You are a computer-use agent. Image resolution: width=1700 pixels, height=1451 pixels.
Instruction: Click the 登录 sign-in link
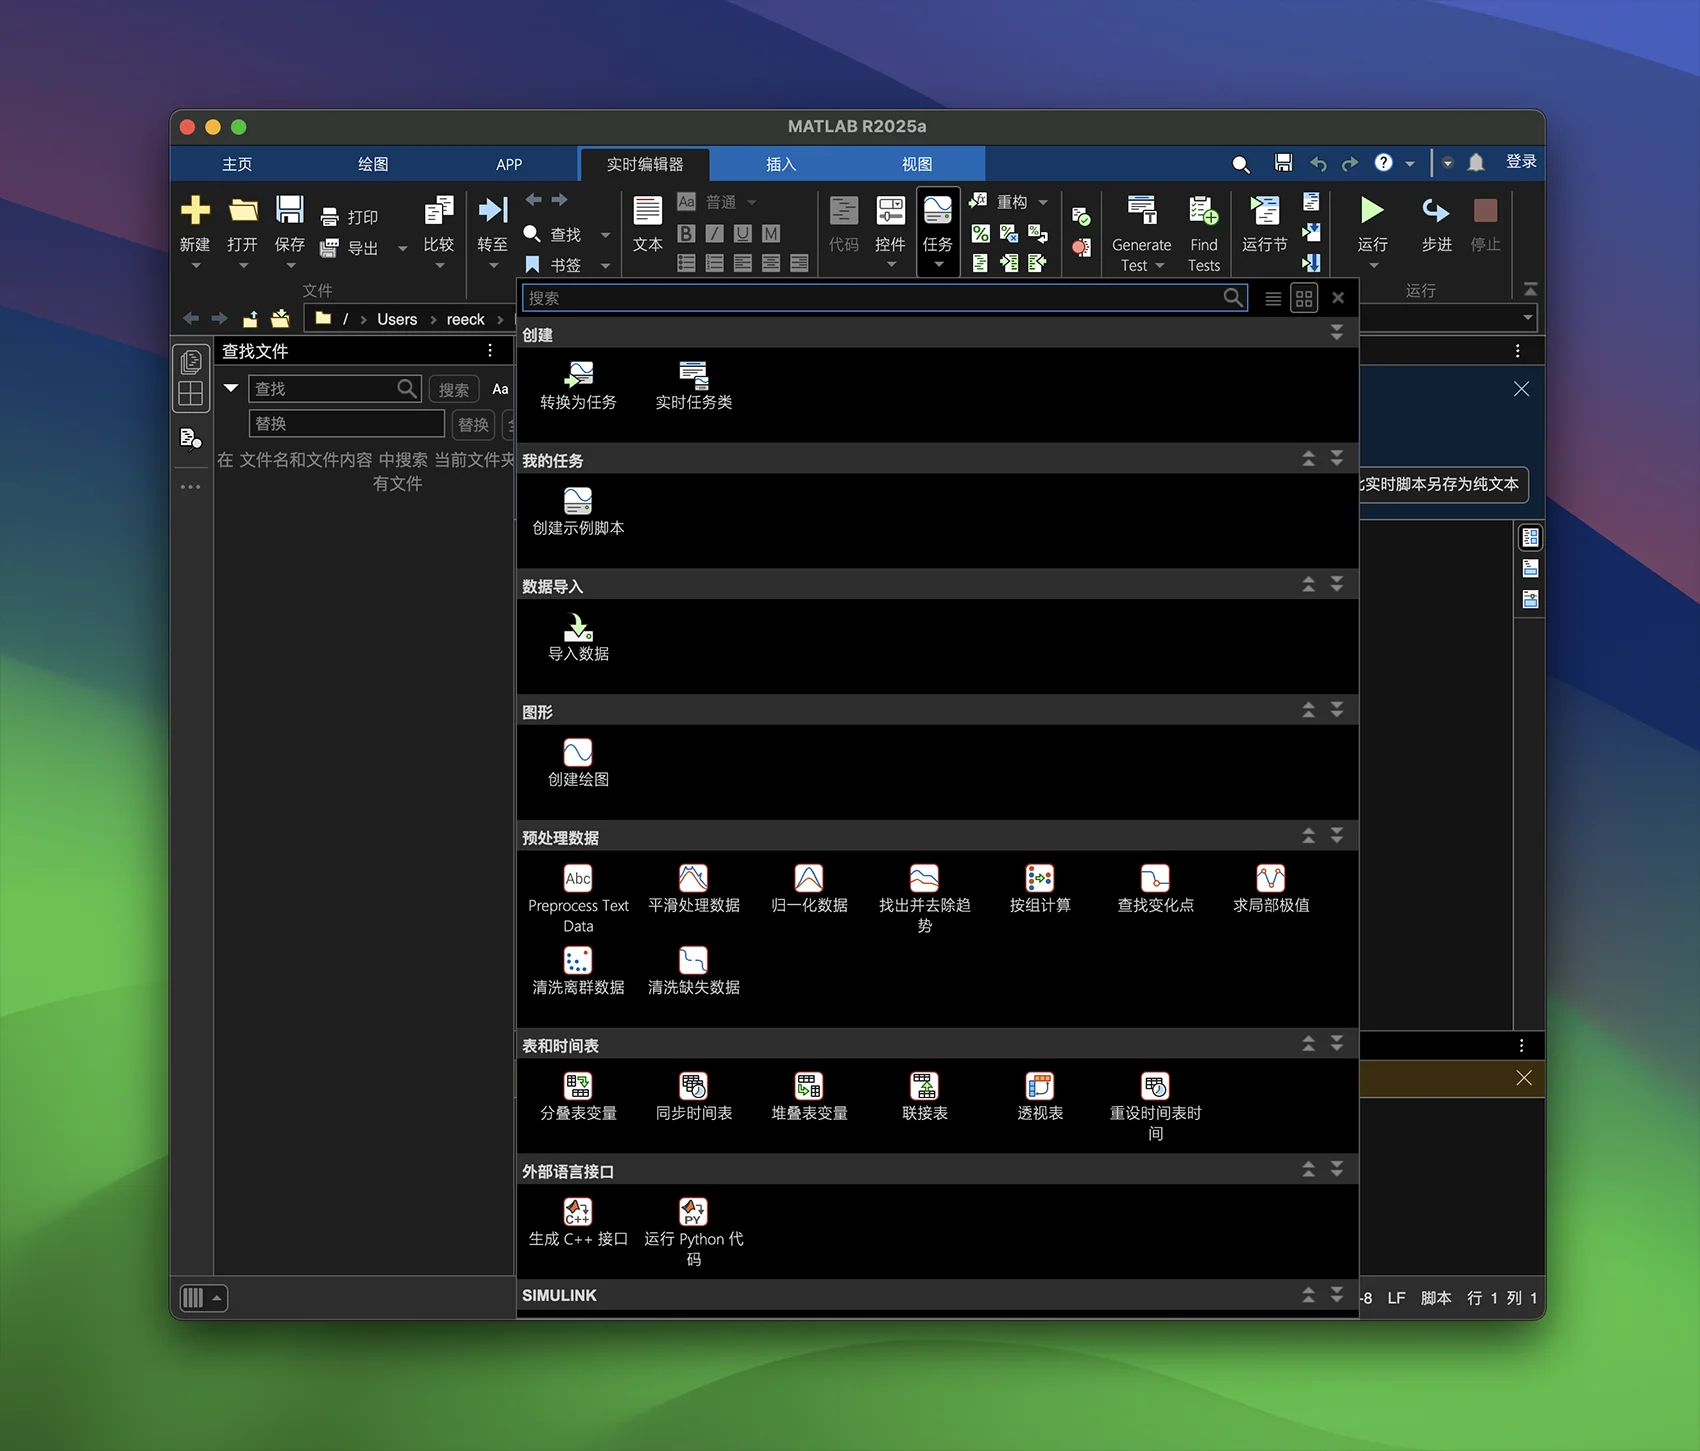click(x=1521, y=162)
